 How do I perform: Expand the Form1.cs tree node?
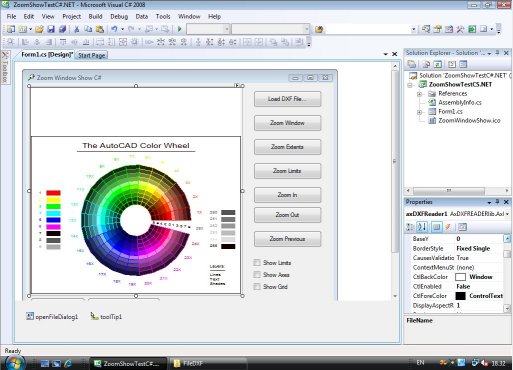click(420, 112)
